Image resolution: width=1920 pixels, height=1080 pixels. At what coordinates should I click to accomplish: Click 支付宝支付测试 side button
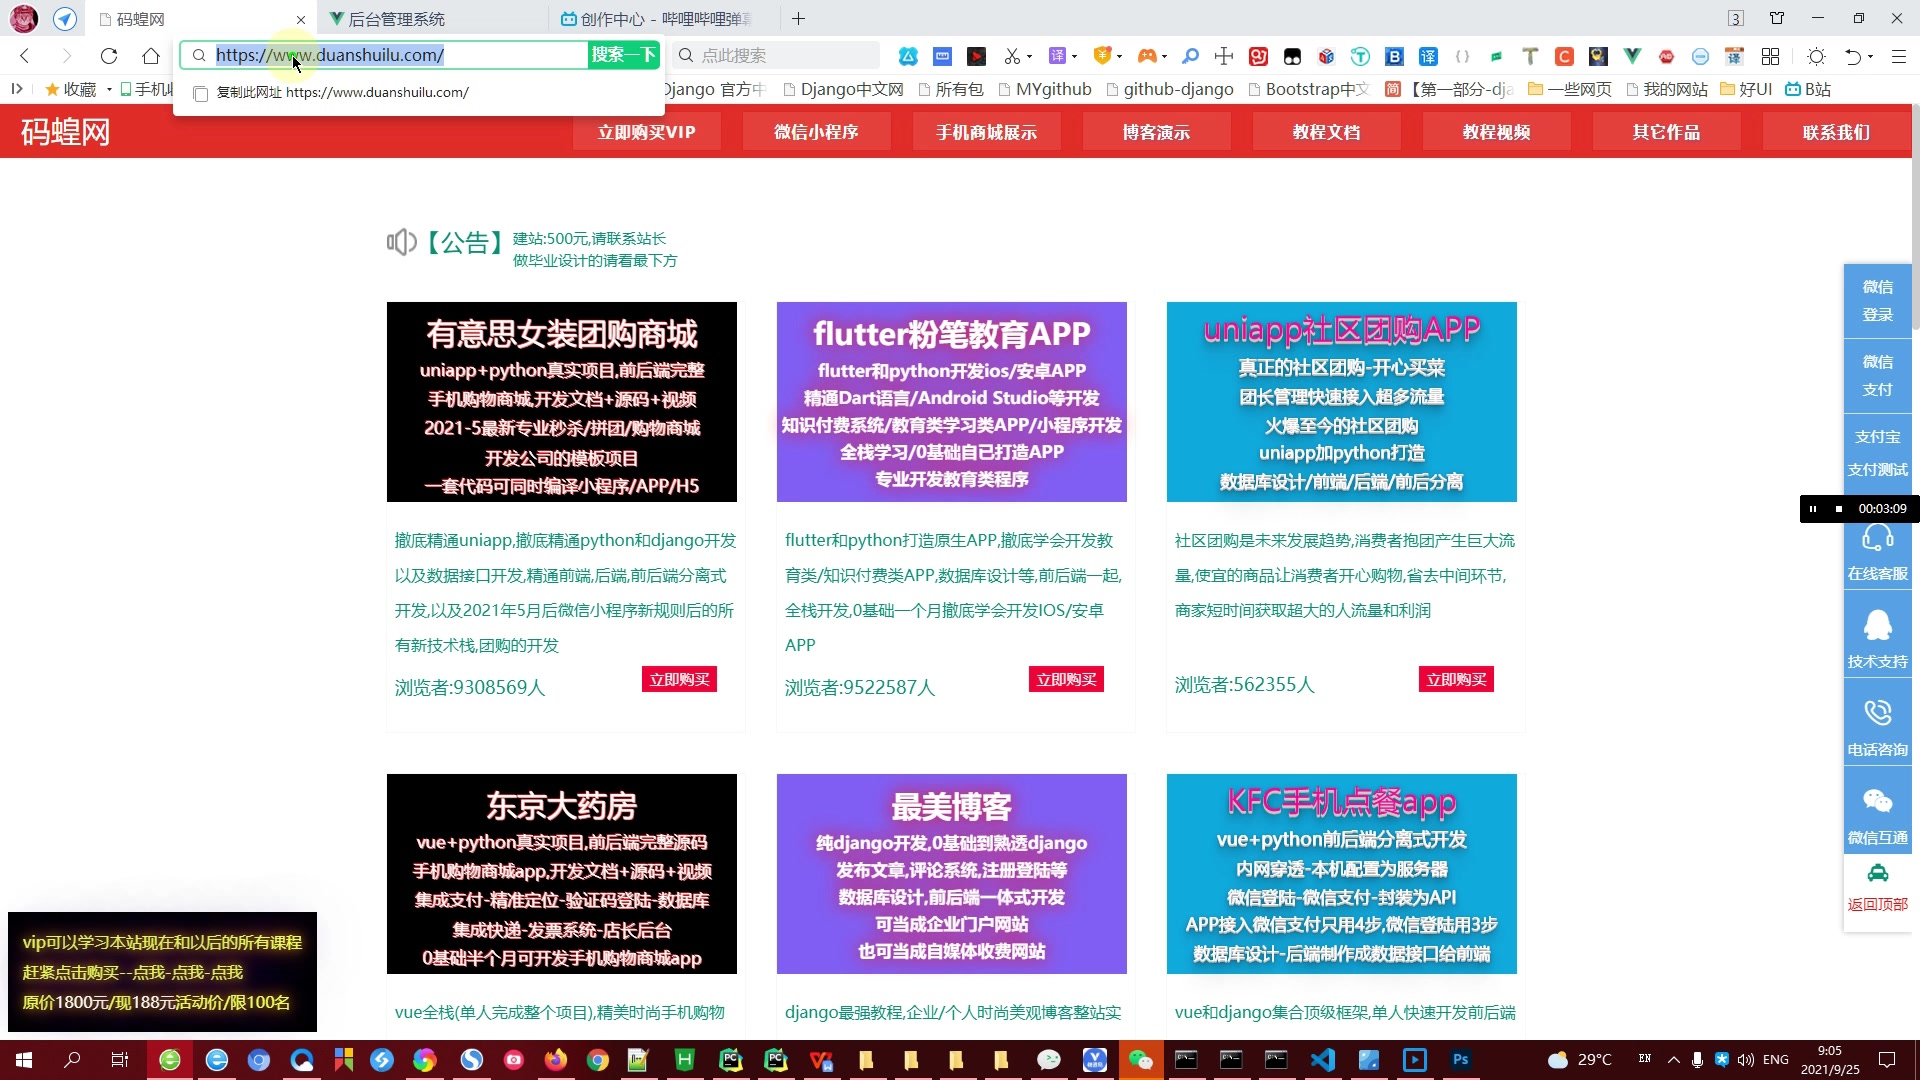pyautogui.click(x=1877, y=453)
